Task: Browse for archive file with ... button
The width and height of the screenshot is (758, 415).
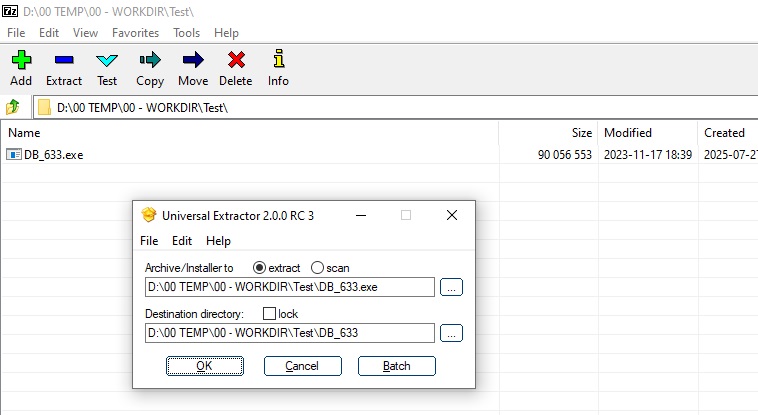Action: [x=452, y=287]
